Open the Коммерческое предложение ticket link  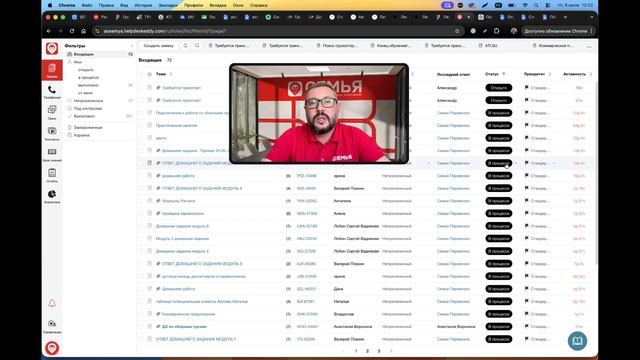coord(188,314)
